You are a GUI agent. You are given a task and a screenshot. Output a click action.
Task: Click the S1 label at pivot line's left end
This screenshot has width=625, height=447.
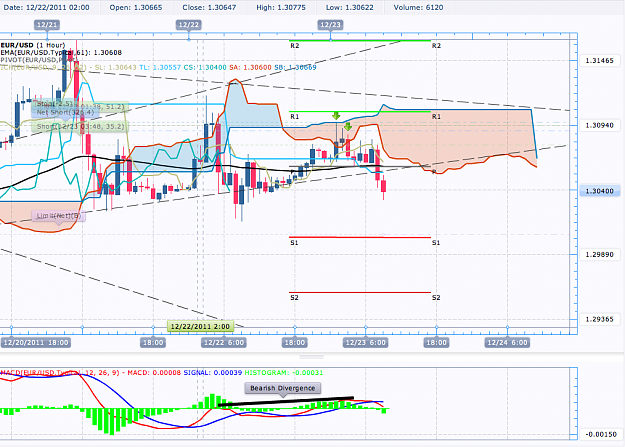click(294, 242)
